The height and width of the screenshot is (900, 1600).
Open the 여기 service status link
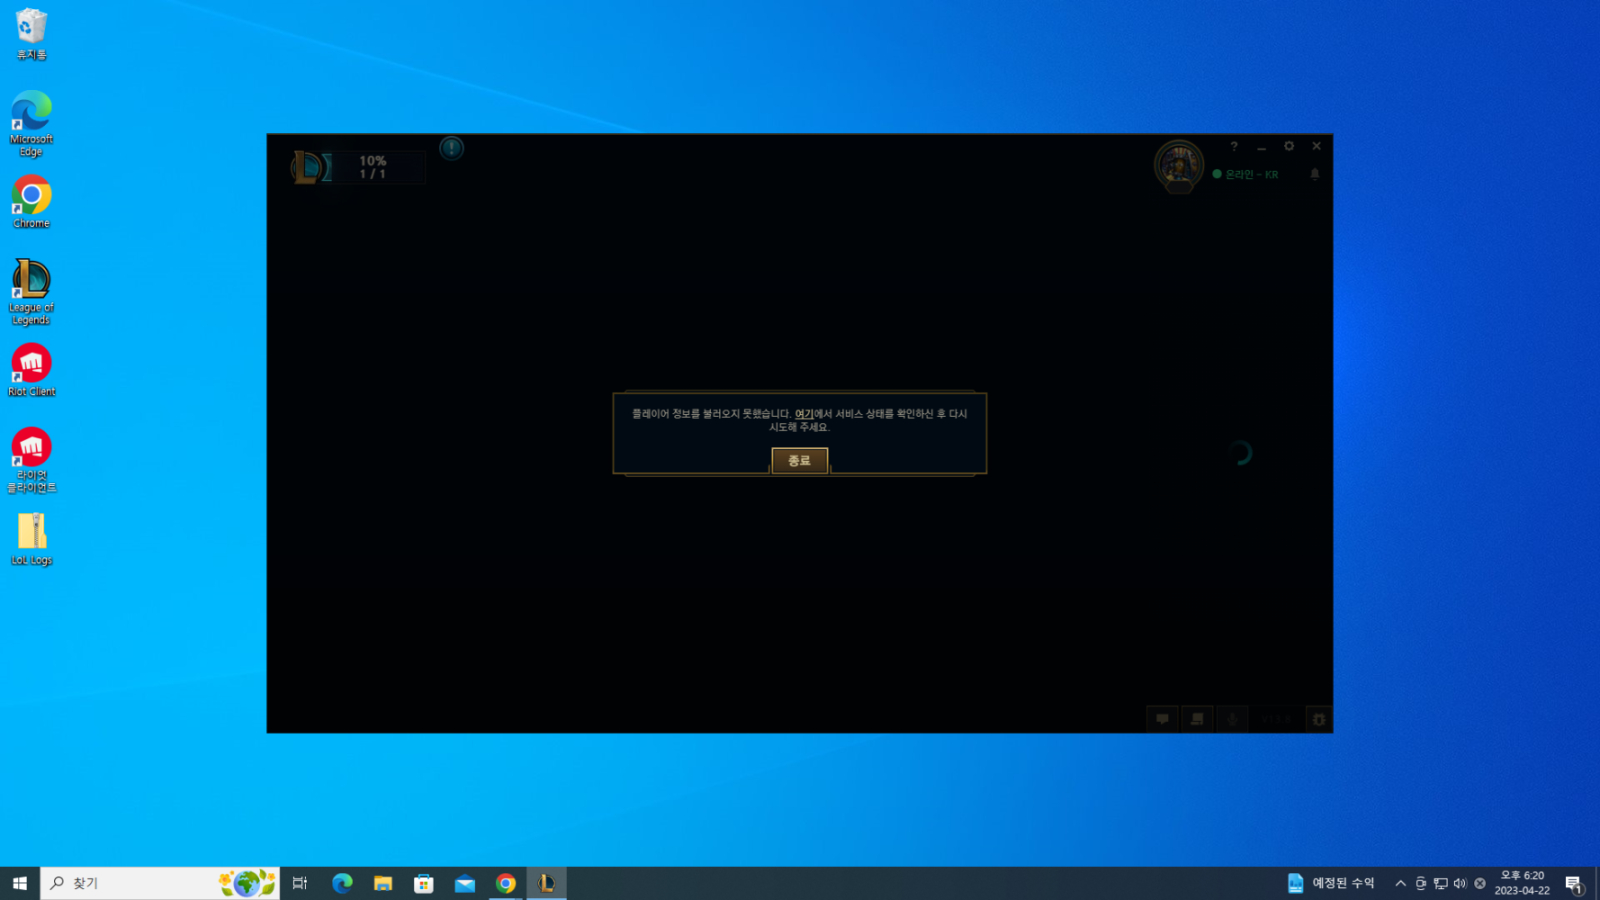(x=803, y=414)
